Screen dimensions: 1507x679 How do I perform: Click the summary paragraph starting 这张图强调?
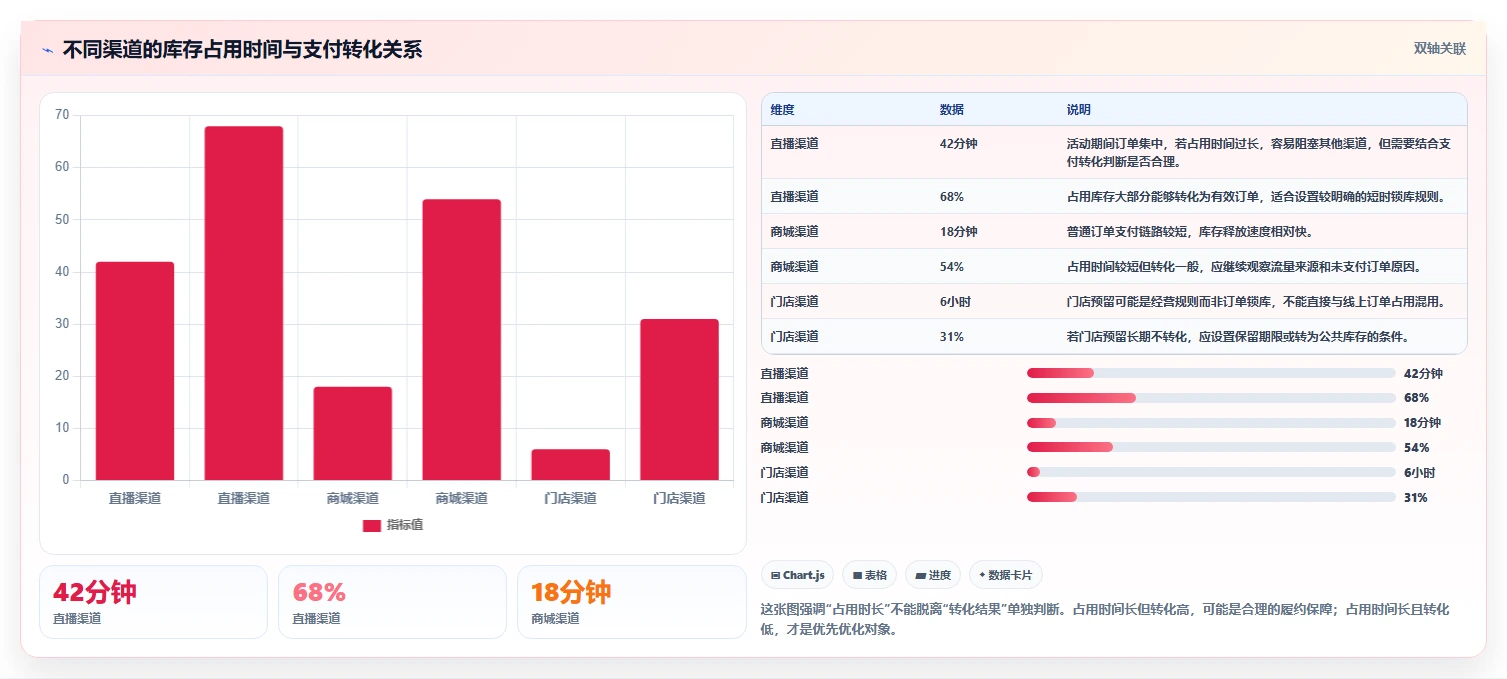click(x=1105, y=619)
